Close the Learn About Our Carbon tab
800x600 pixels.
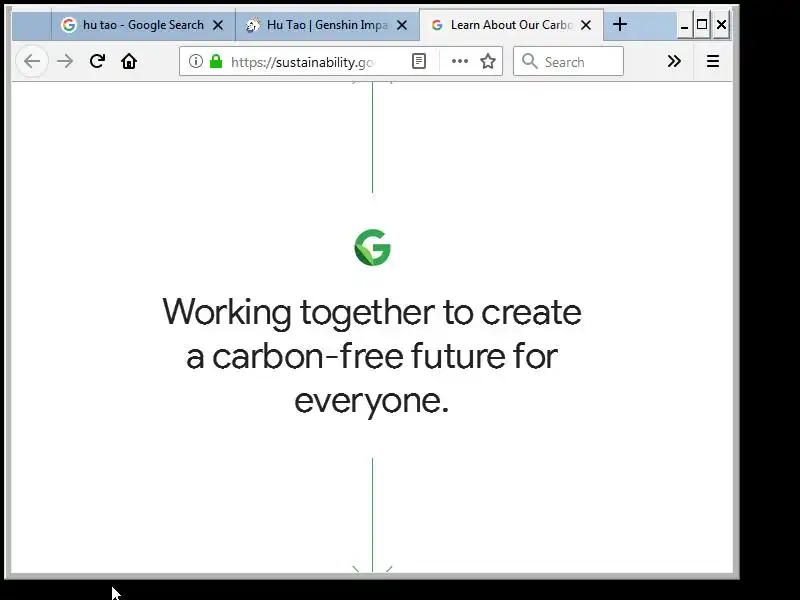586,25
